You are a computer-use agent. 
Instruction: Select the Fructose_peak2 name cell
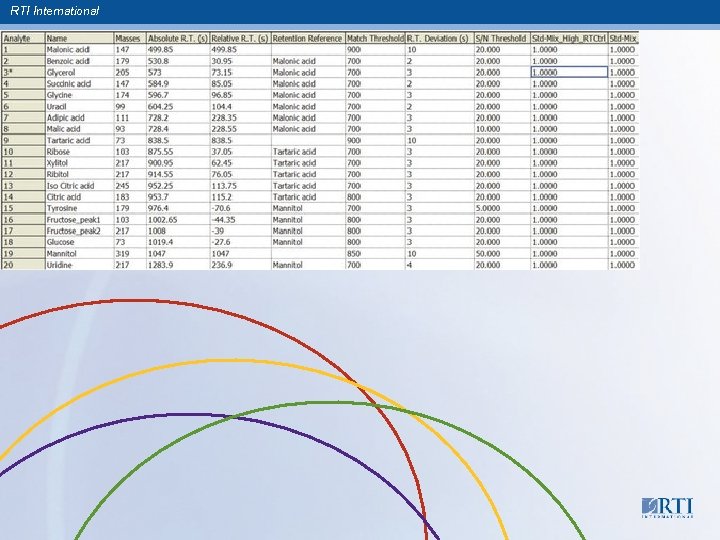click(x=79, y=231)
